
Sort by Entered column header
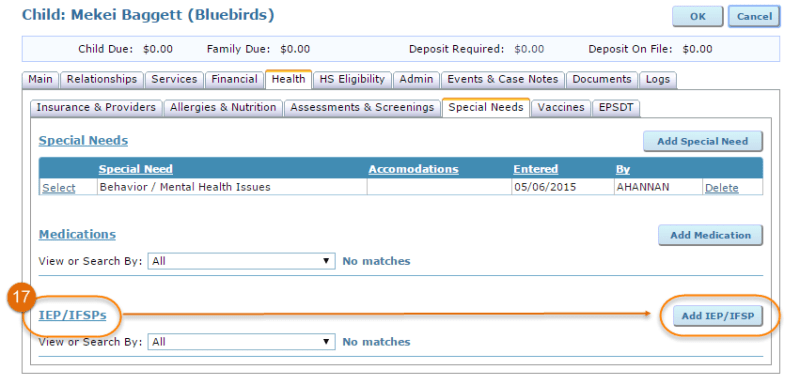[536, 169]
